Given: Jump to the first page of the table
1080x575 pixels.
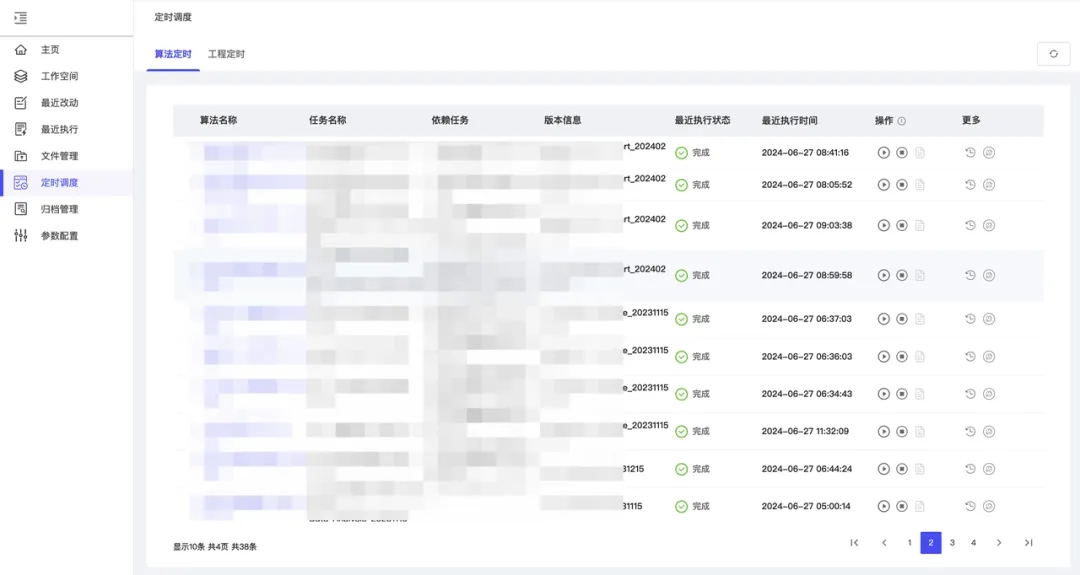Looking at the screenshot, I should (854, 543).
